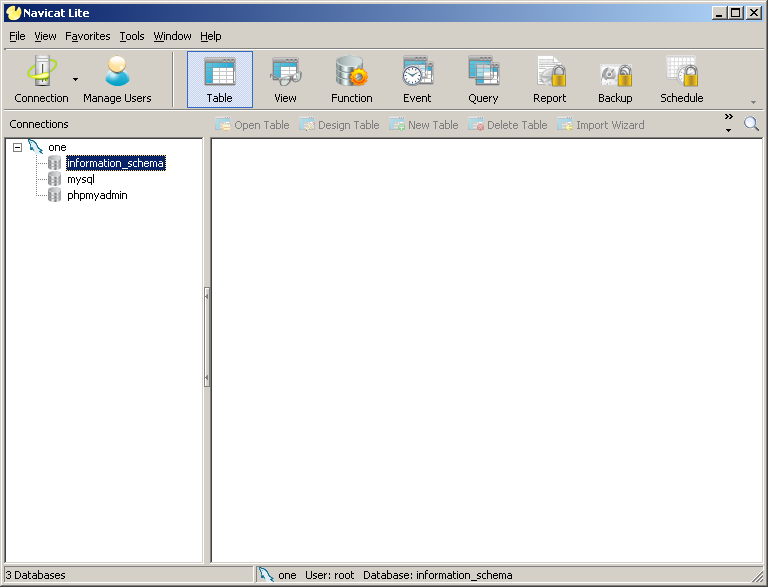Close the Navicat Lite window
The height and width of the screenshot is (587, 768).
click(x=754, y=13)
